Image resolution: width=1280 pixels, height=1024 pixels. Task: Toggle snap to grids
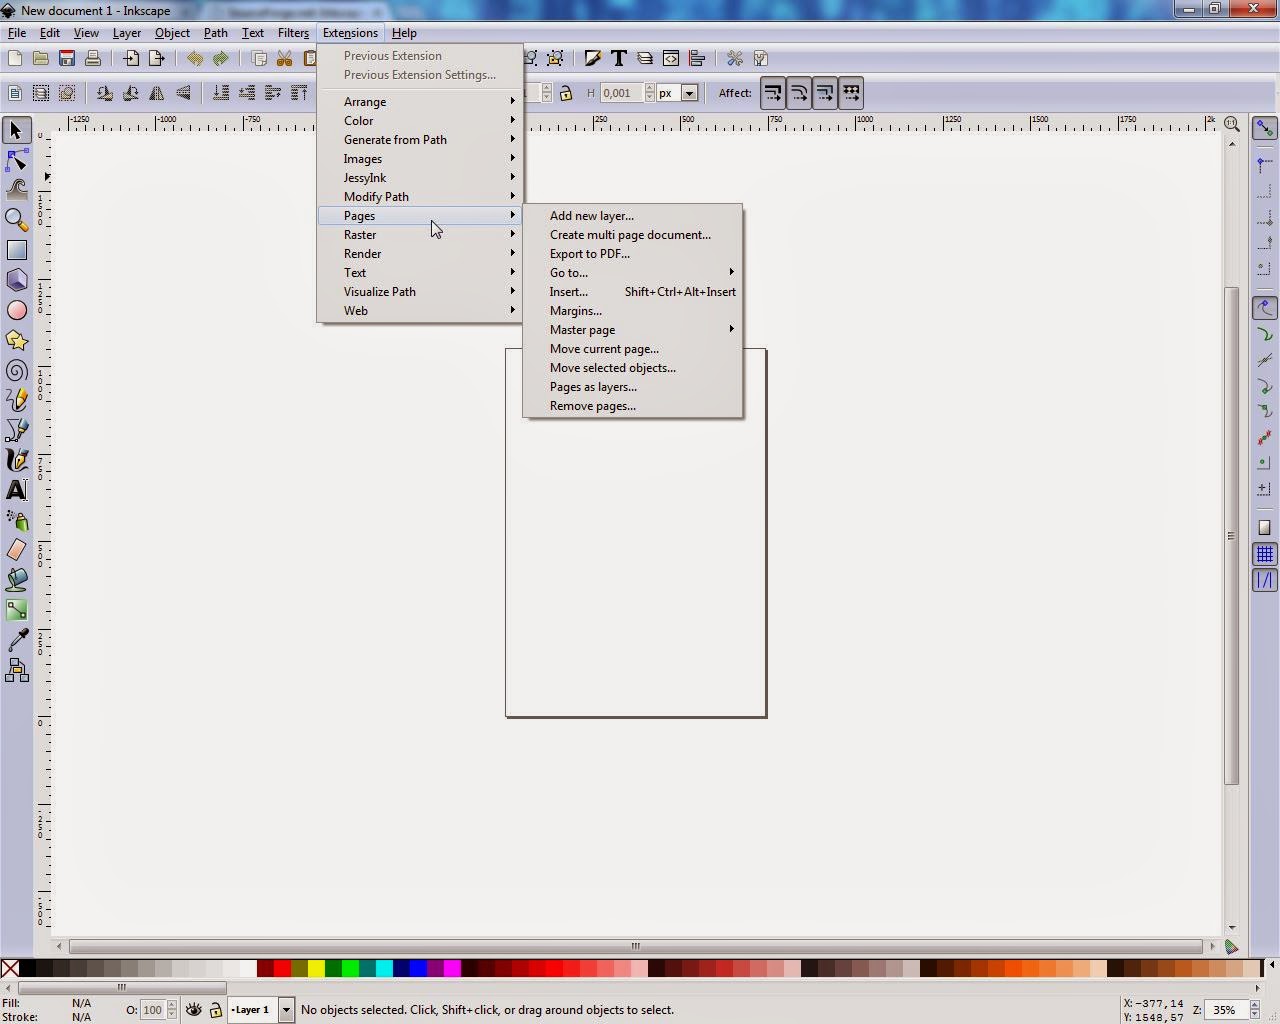tap(1265, 554)
